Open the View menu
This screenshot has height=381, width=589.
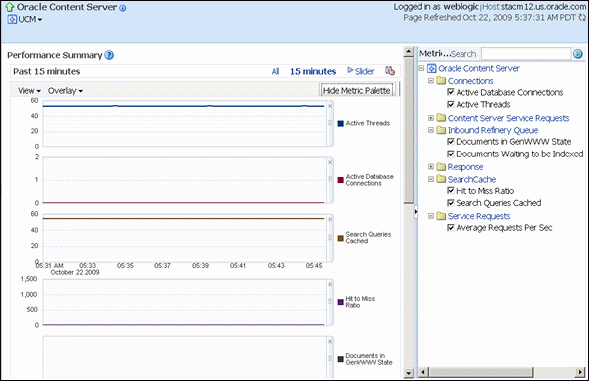point(29,91)
